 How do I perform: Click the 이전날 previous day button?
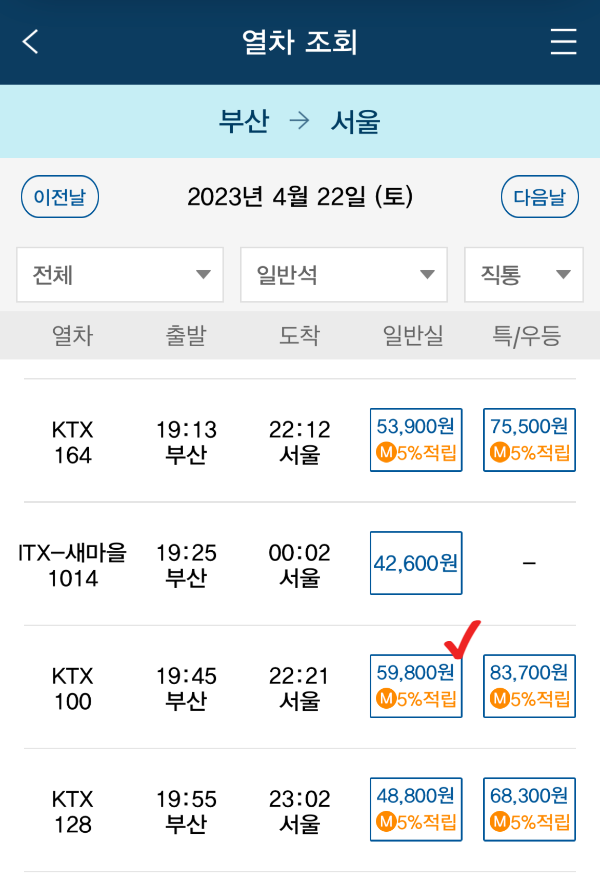click(x=60, y=196)
